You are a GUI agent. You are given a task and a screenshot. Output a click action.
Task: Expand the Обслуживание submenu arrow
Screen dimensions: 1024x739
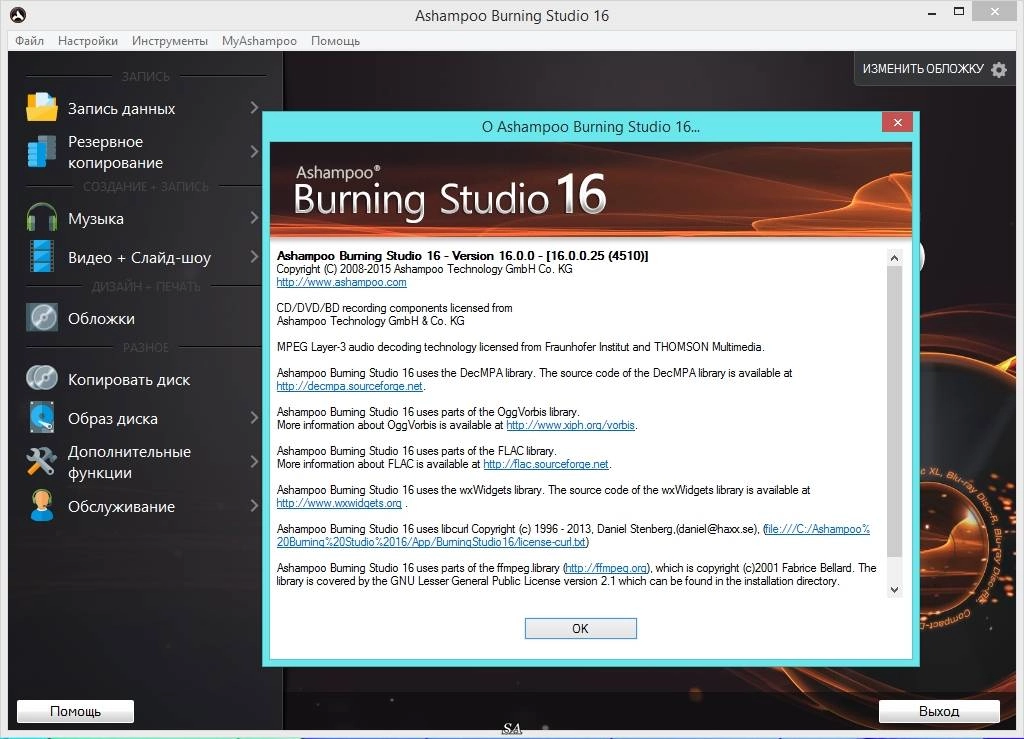(x=254, y=506)
